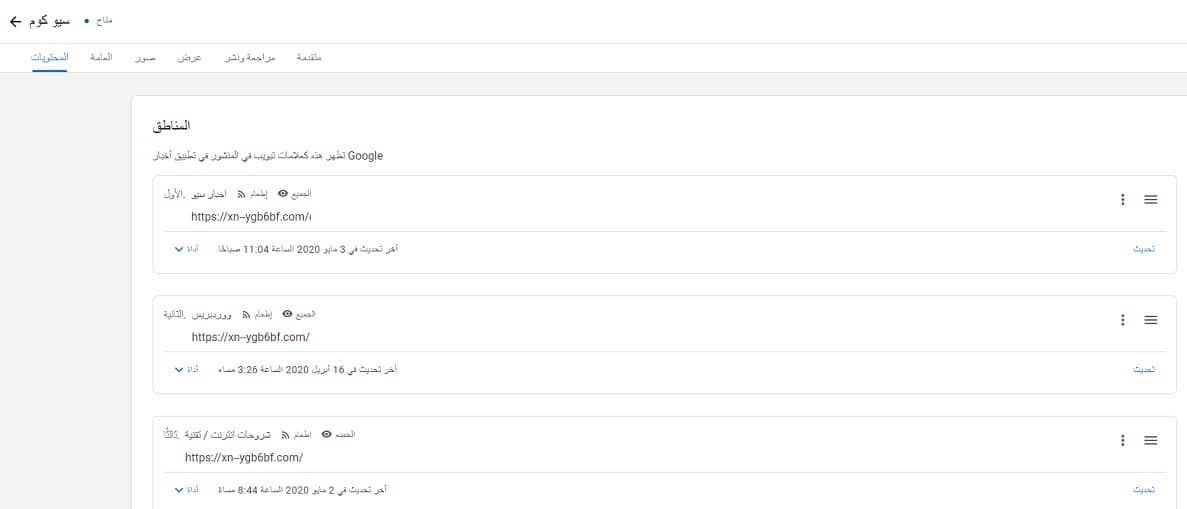Open three-dot menu of first section
Viewport: 1187px width, 509px height.
click(x=1123, y=199)
